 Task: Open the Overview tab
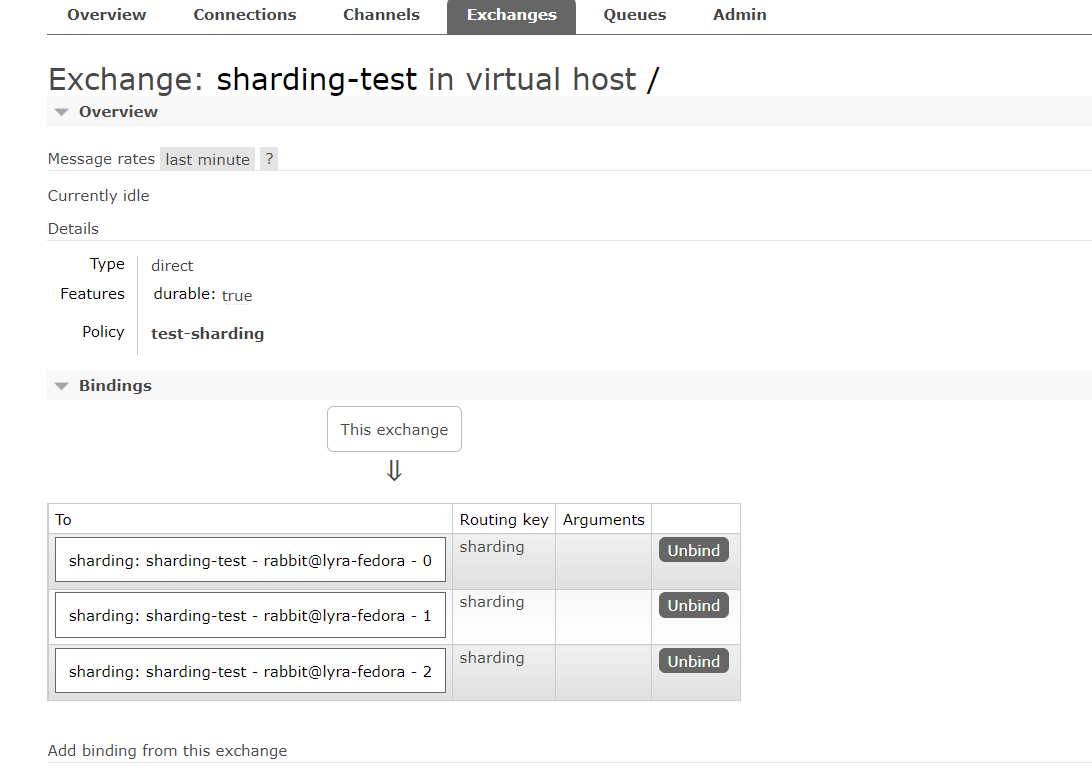(x=107, y=15)
